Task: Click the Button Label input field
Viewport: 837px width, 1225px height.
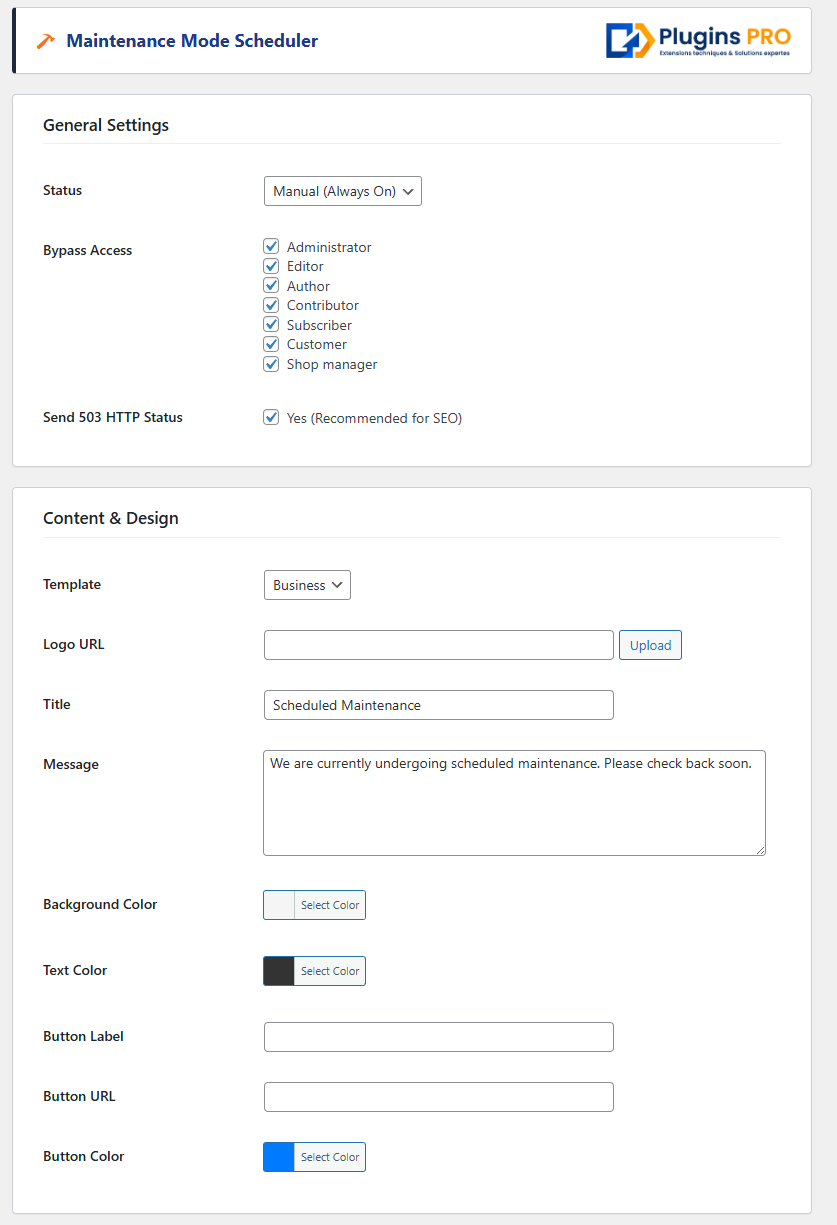Action: coord(438,1037)
